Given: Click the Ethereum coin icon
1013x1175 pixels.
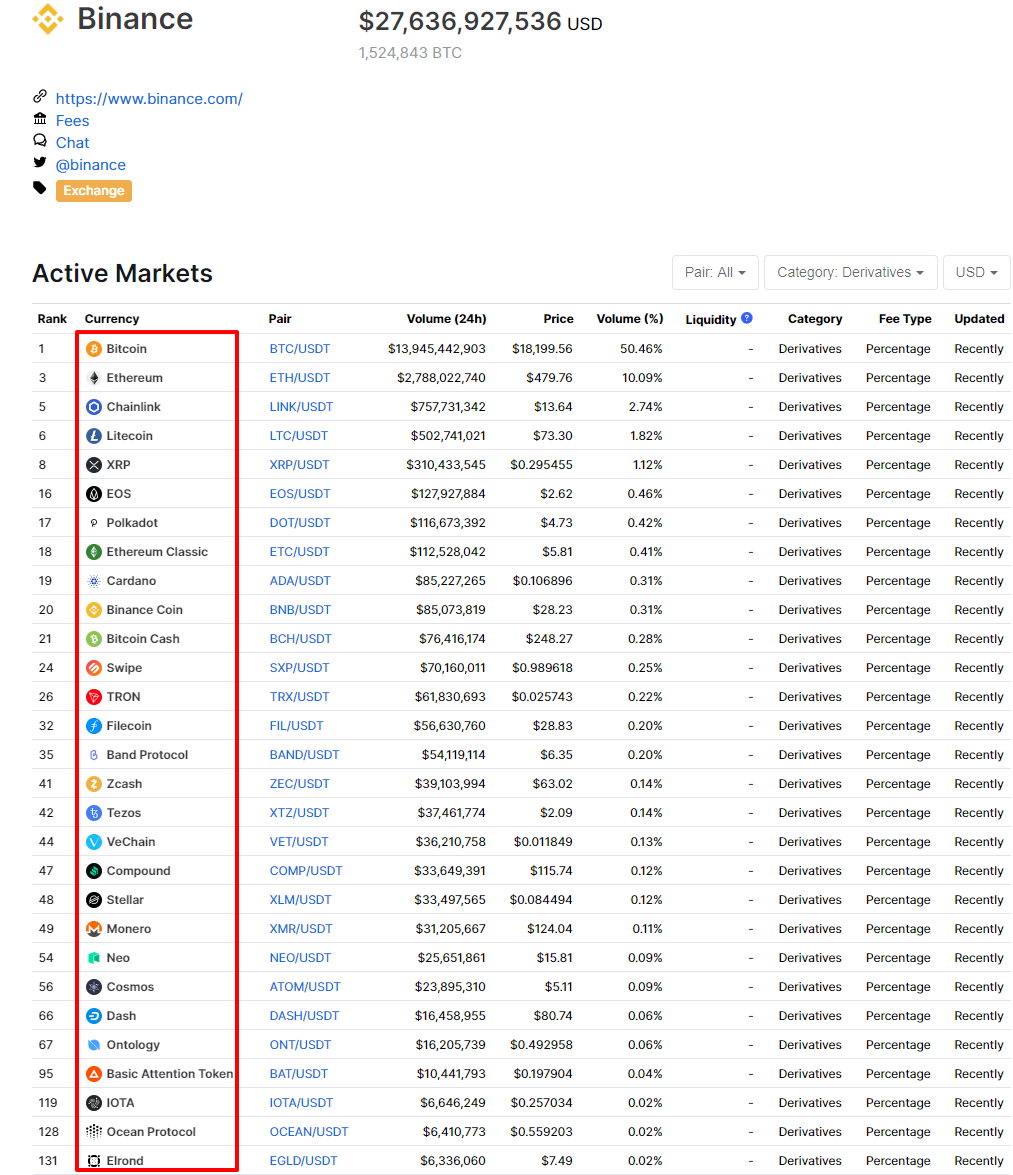Looking at the screenshot, I should (94, 378).
